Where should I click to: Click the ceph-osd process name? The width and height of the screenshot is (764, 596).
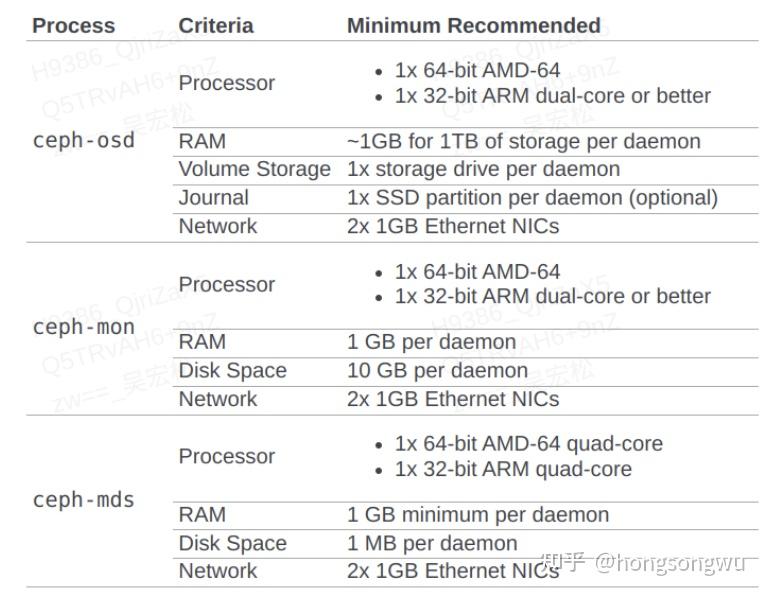pos(83,140)
